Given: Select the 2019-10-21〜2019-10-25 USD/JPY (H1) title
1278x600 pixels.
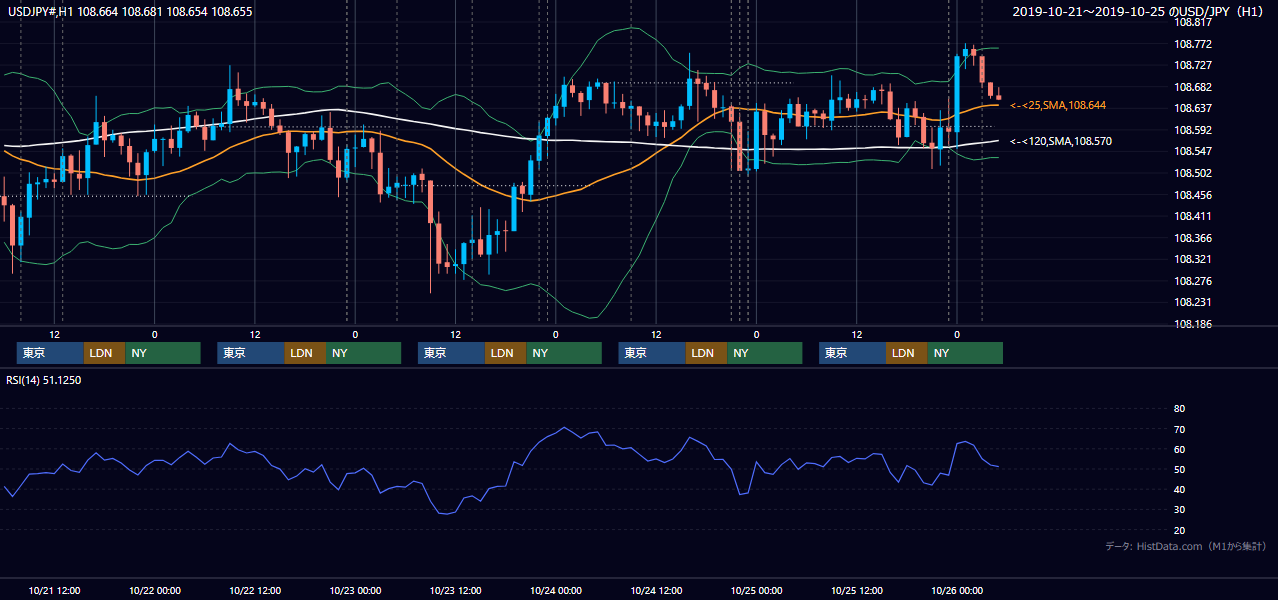Looking at the screenshot, I should point(1137,12).
